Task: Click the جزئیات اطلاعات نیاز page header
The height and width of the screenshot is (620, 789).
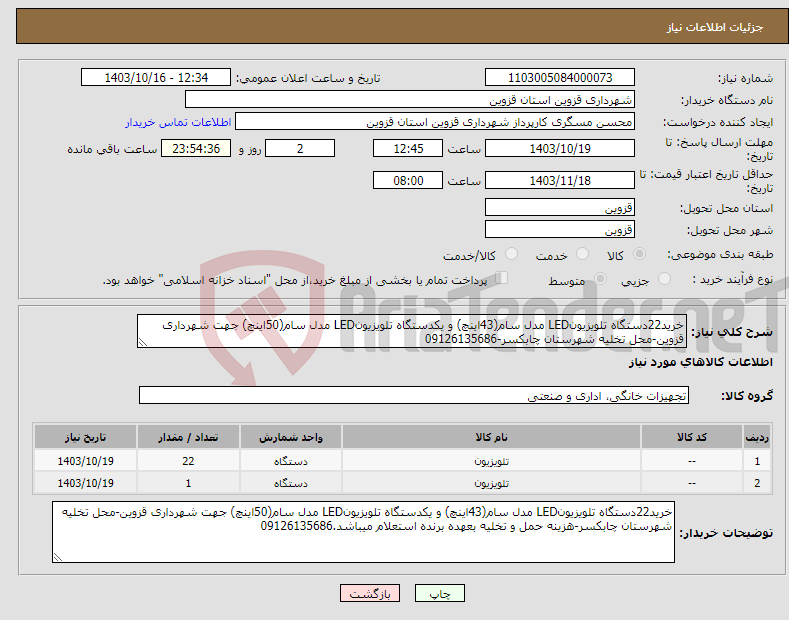Action: [x=715, y=27]
